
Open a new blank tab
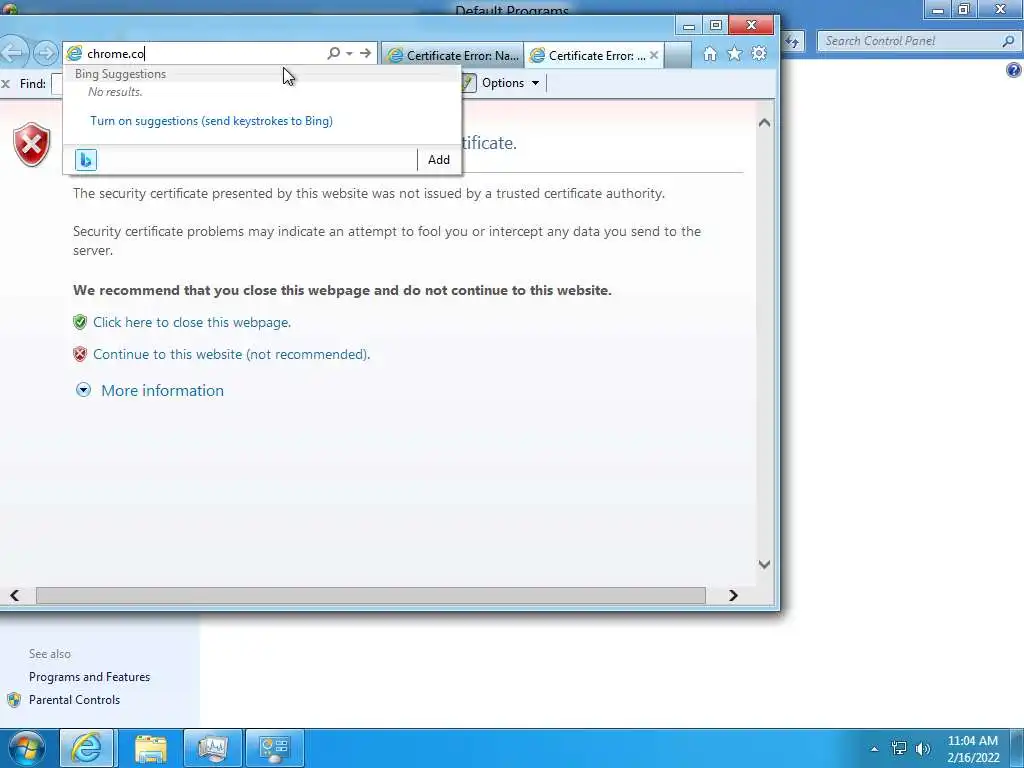point(678,56)
